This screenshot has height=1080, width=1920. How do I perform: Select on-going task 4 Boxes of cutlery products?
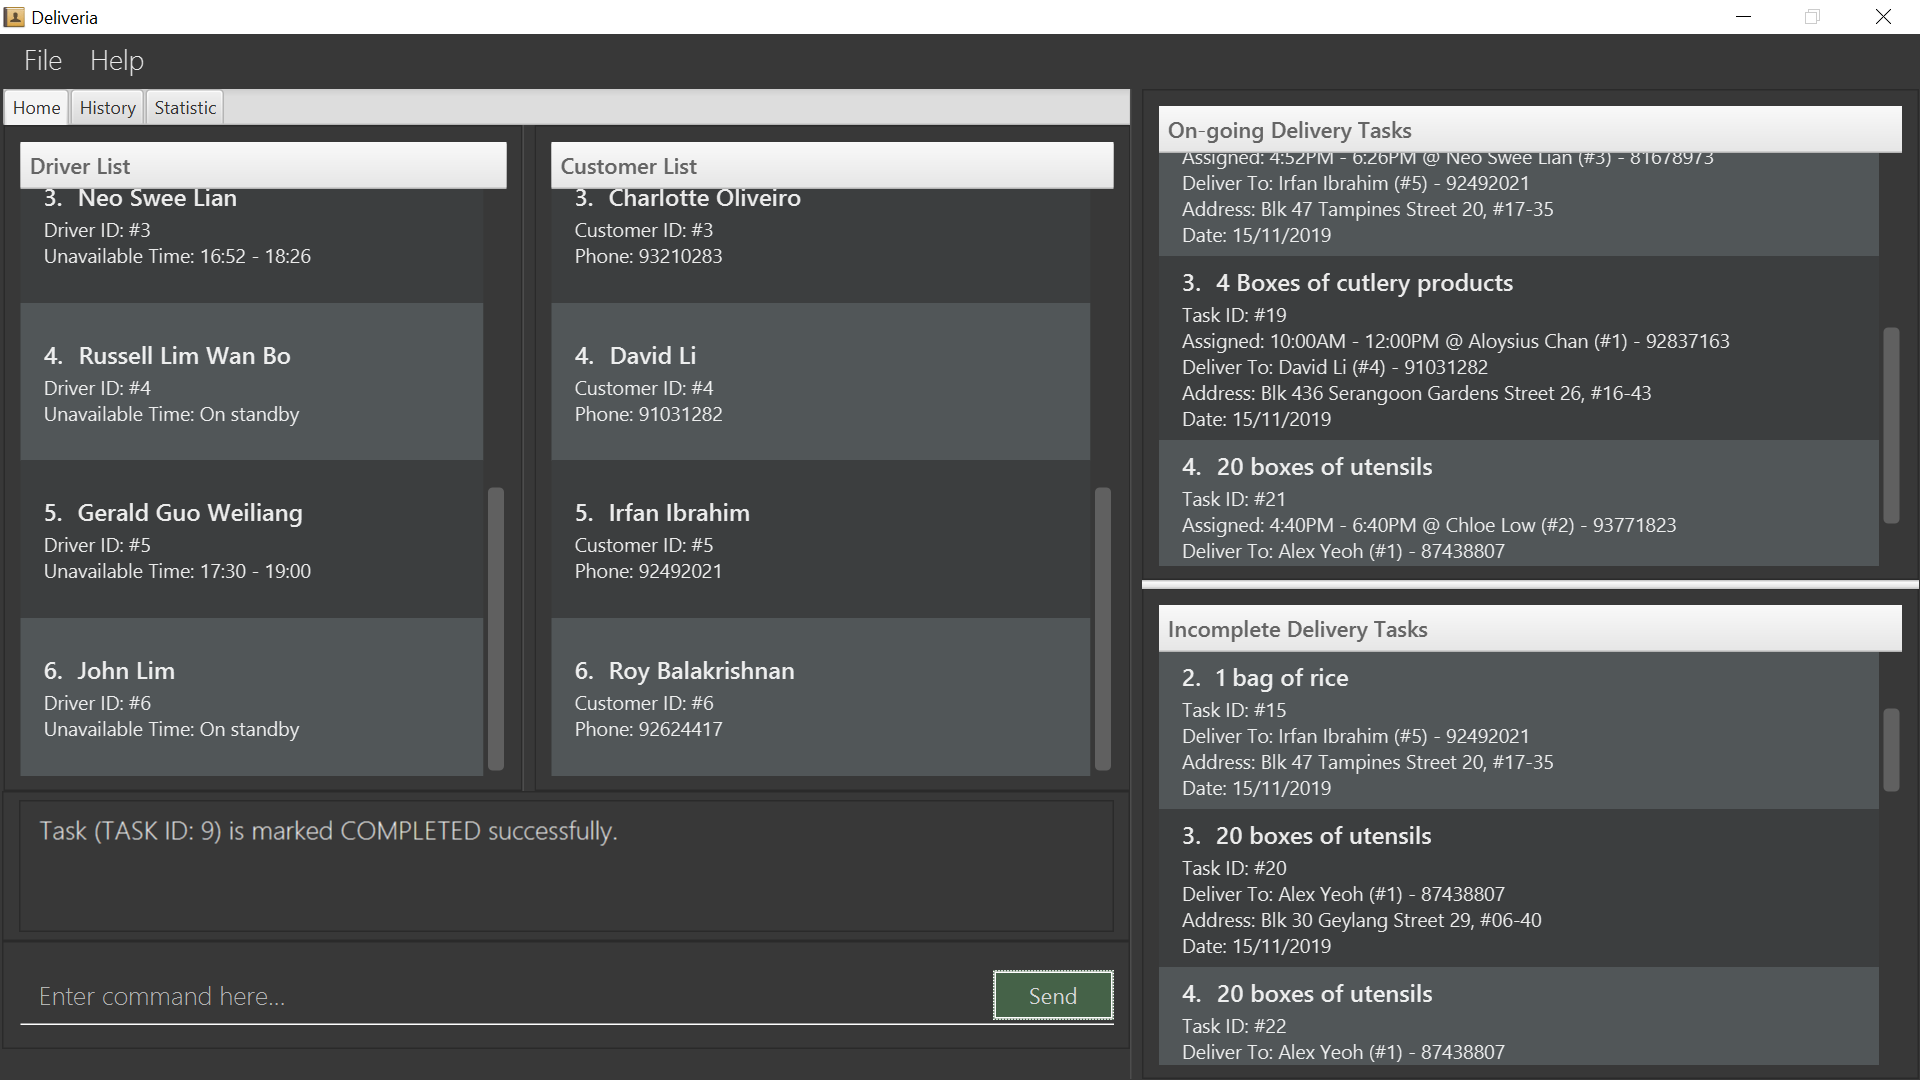click(x=1517, y=349)
